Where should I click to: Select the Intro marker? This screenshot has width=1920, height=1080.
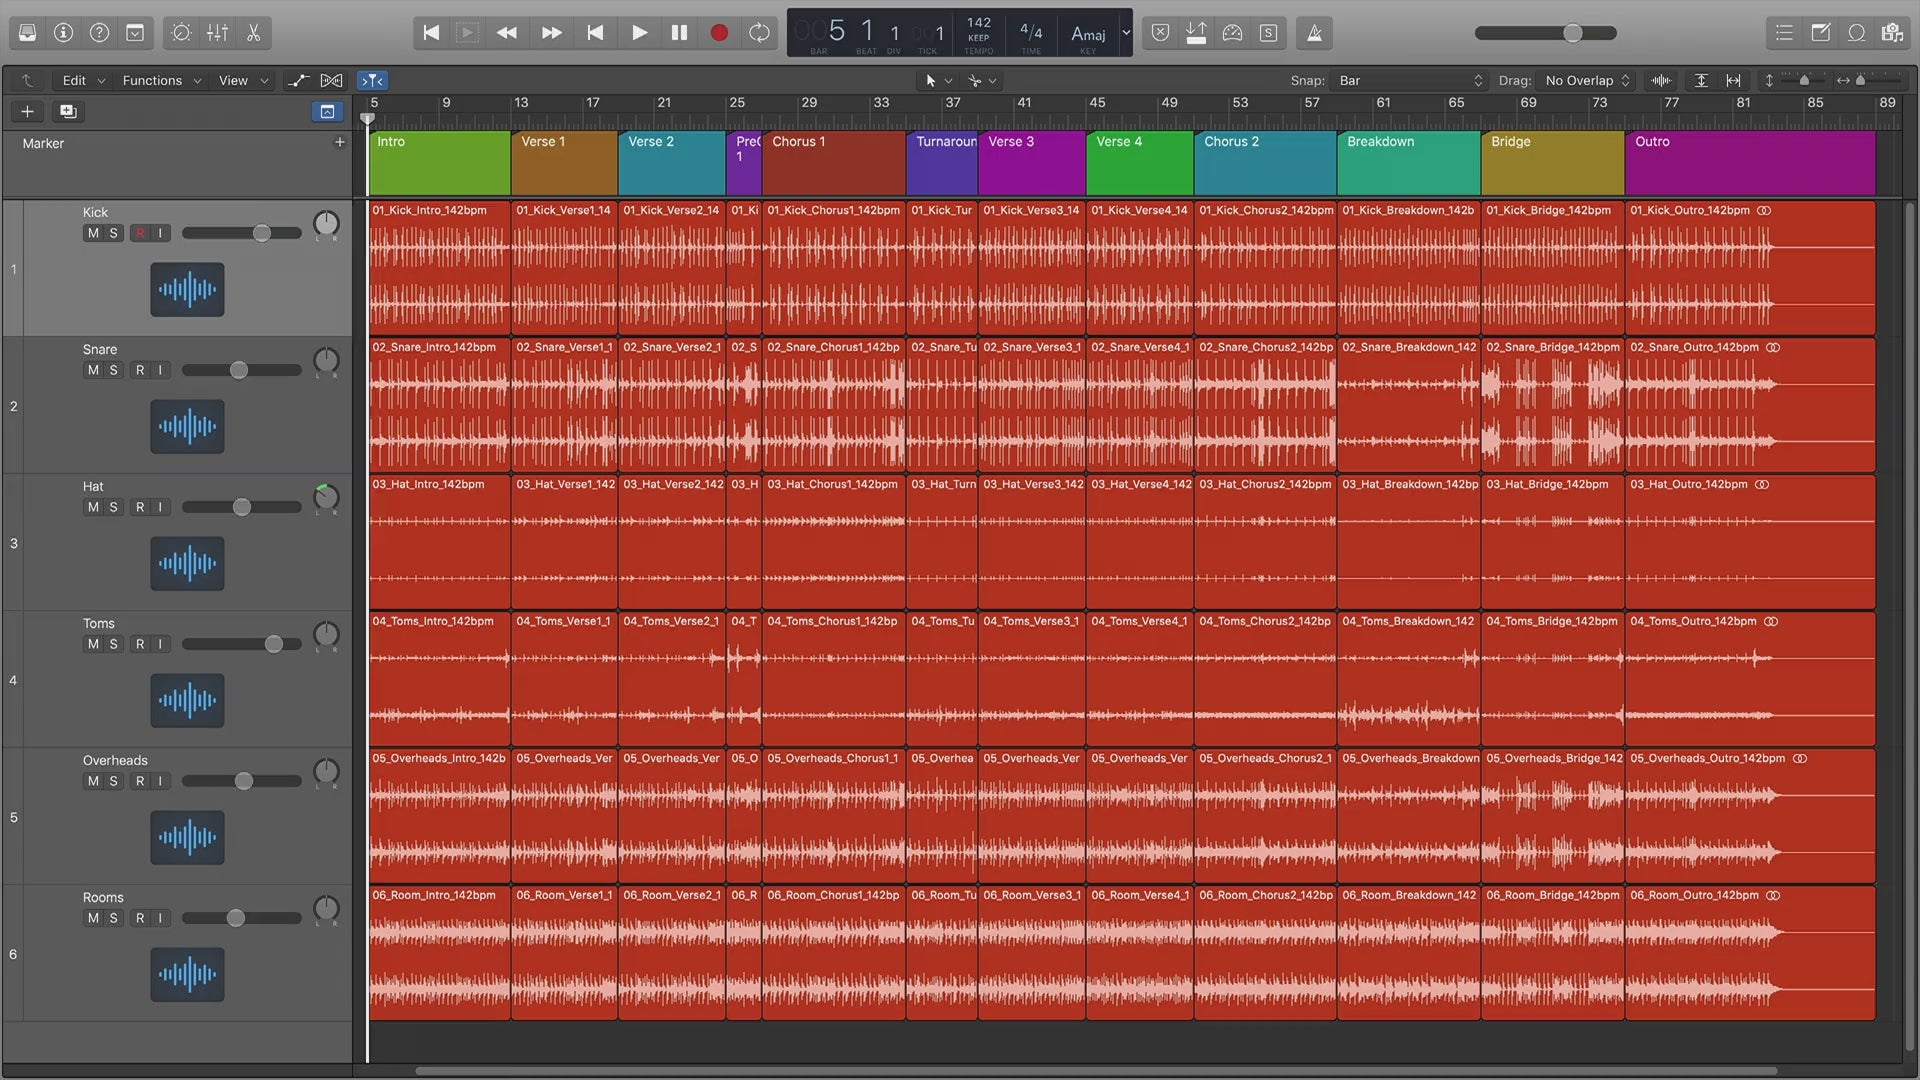pyautogui.click(x=440, y=163)
